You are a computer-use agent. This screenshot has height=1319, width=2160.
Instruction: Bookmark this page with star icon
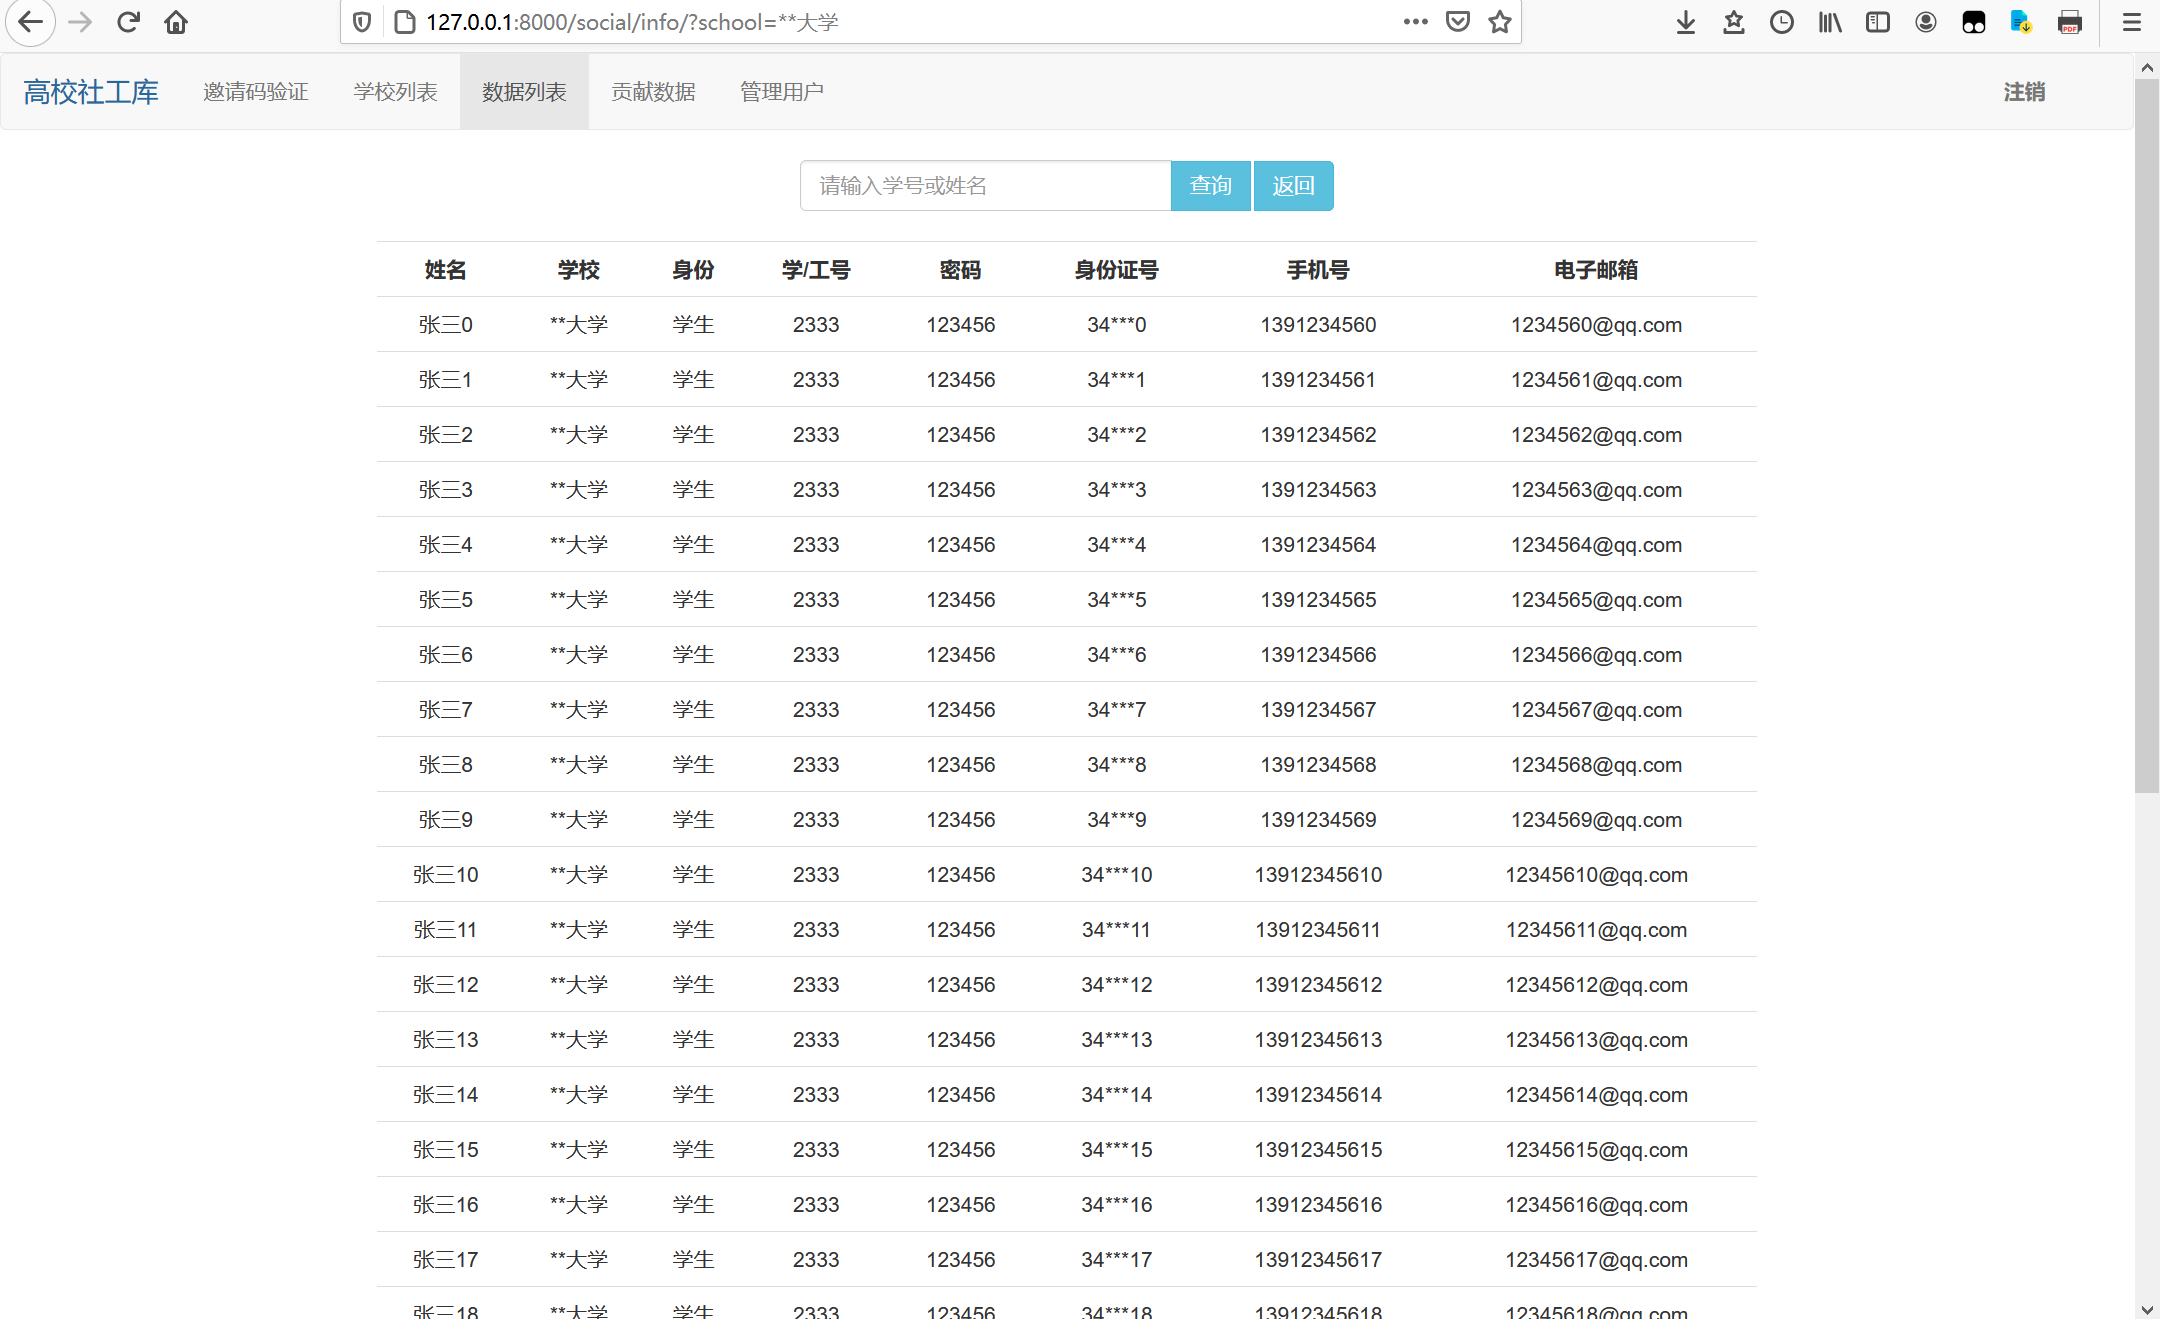[1499, 22]
